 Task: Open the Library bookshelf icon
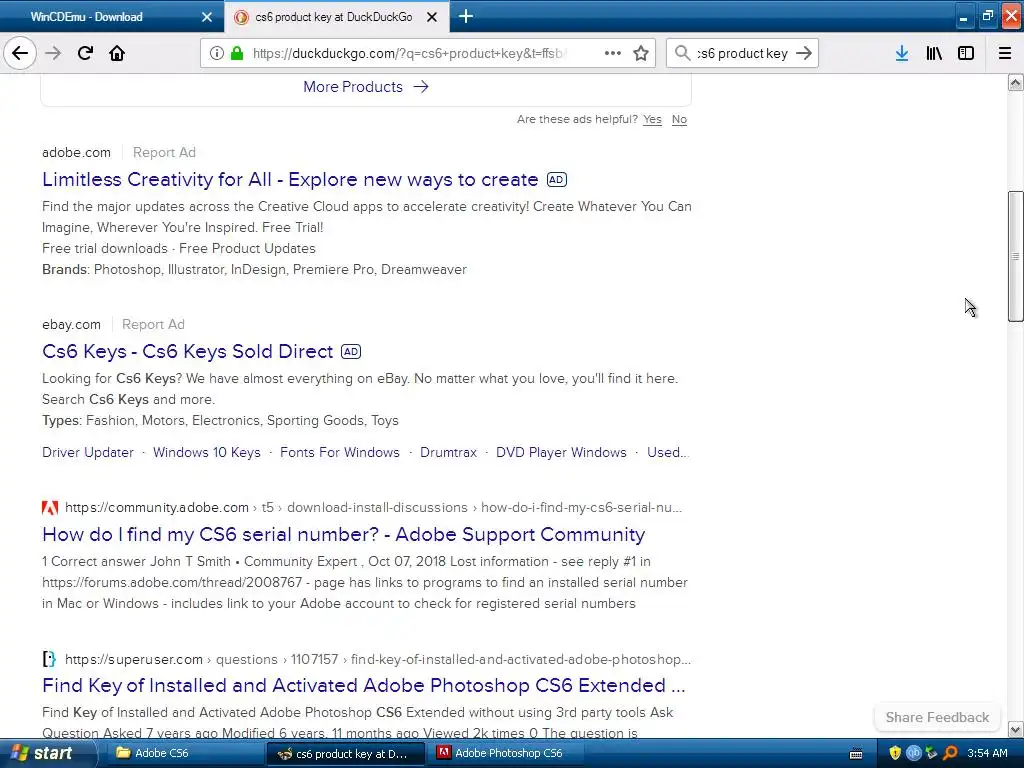(934, 53)
